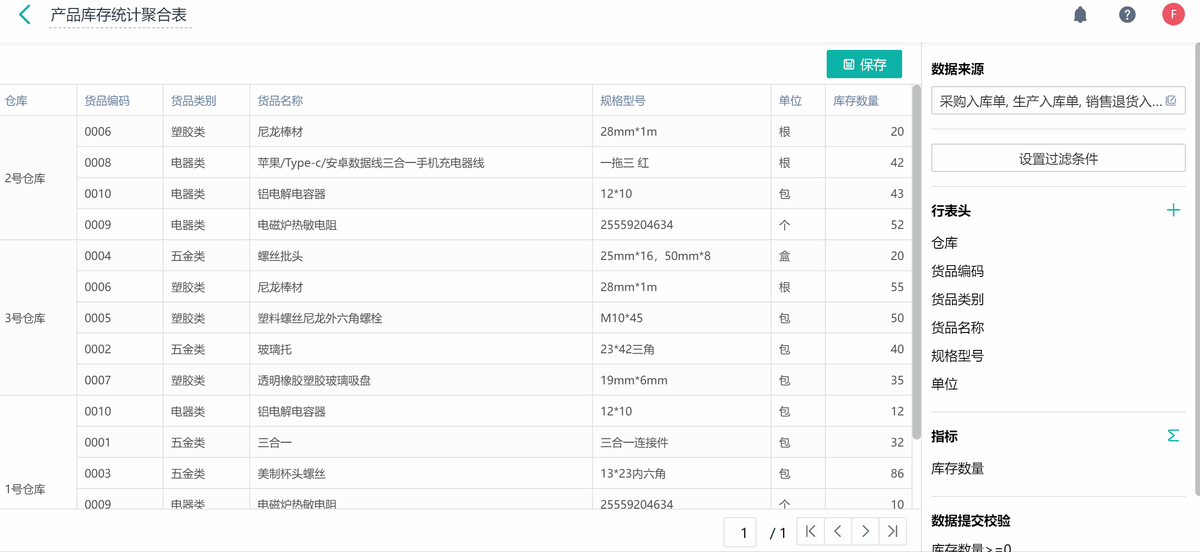1200x552 pixels.
Task: Select 仓库 in the row header list
Action: pyautogui.click(x=945, y=243)
